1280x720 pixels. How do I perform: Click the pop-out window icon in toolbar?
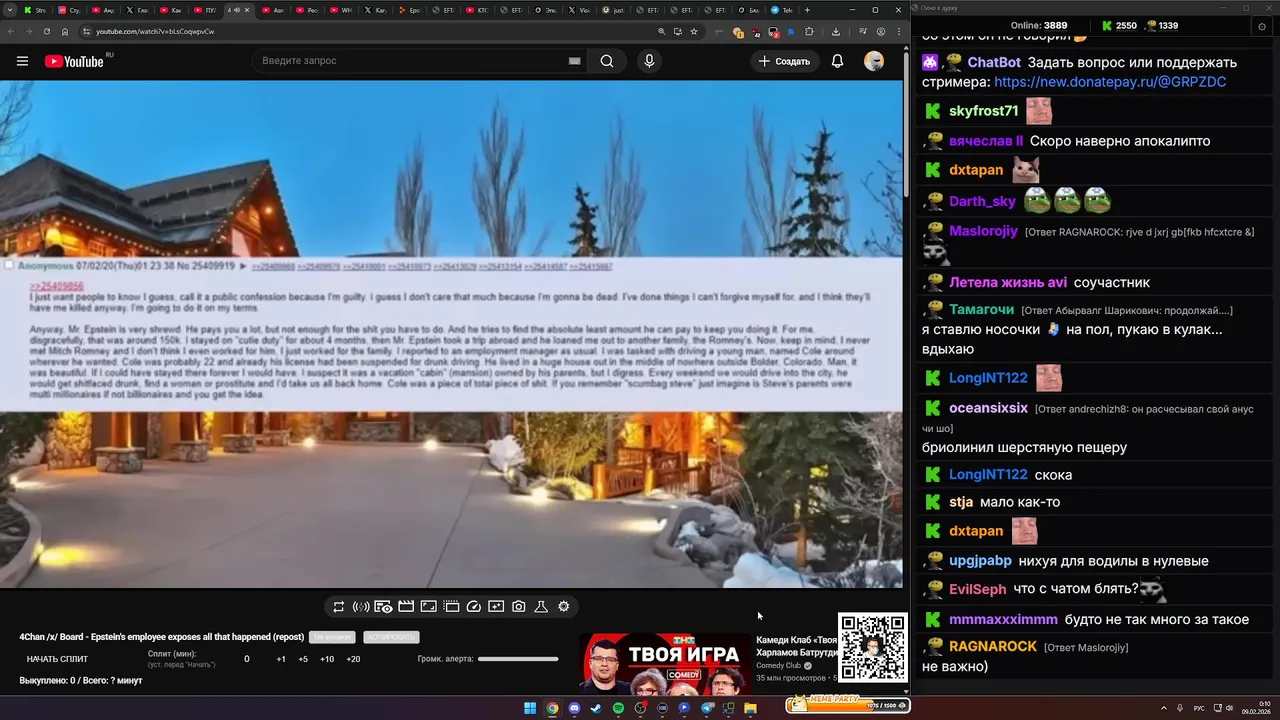[x=451, y=607]
